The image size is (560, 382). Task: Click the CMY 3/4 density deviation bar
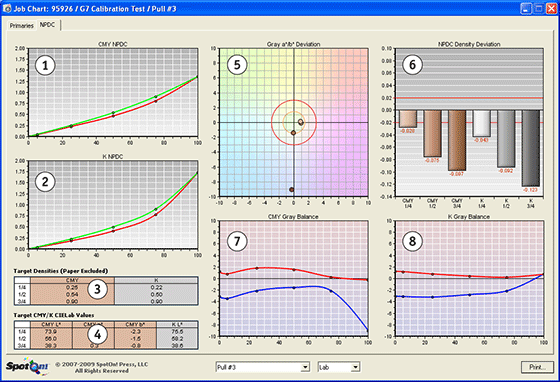pos(457,140)
